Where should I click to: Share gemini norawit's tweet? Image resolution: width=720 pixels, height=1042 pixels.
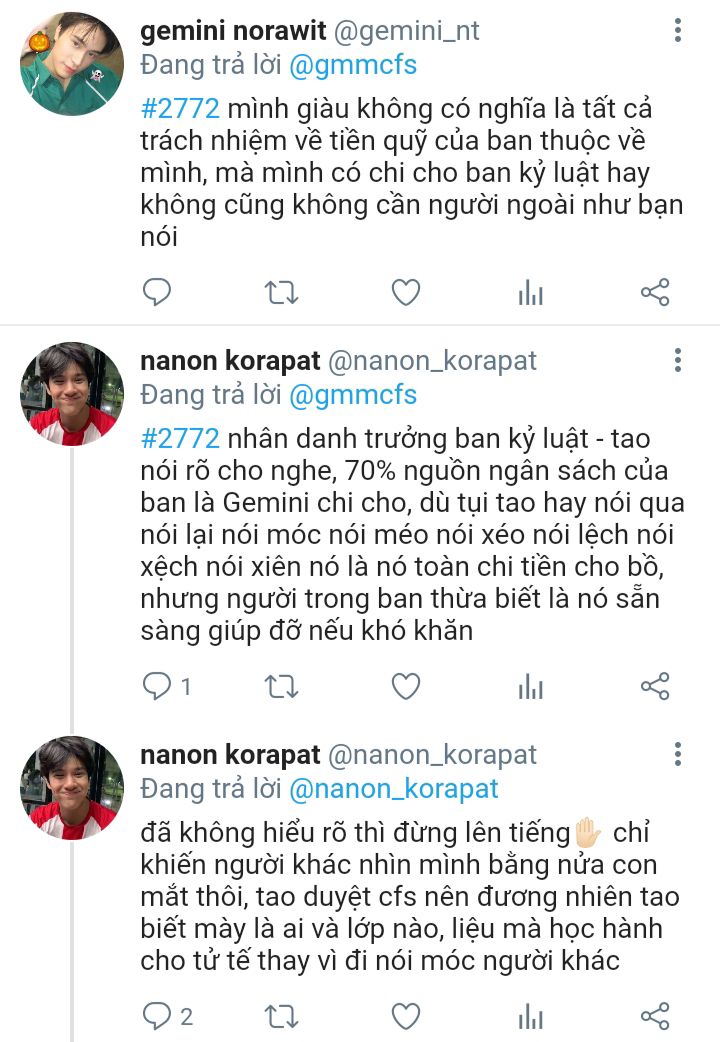654,292
